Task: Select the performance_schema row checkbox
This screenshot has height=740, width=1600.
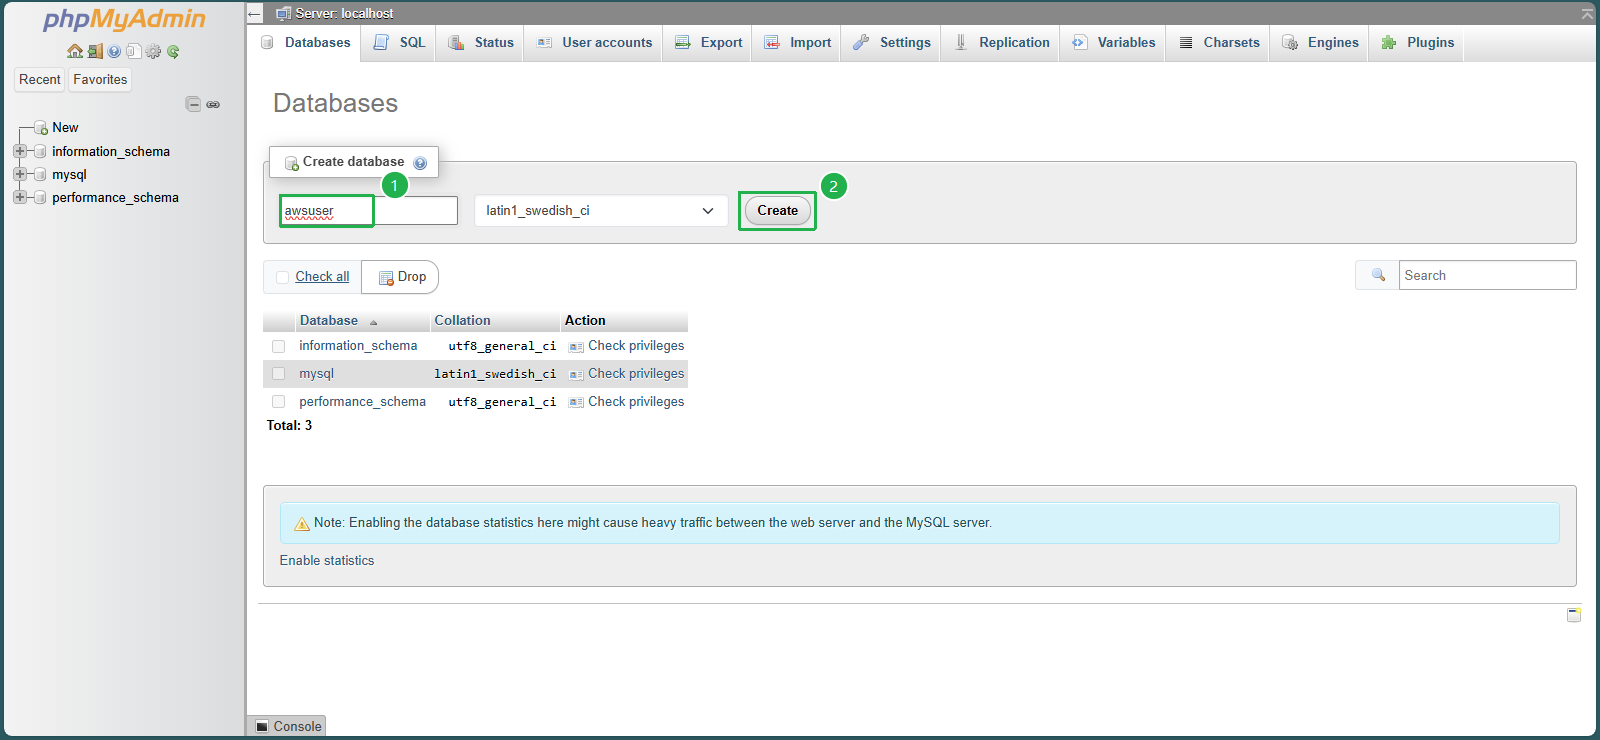Action: tap(279, 402)
